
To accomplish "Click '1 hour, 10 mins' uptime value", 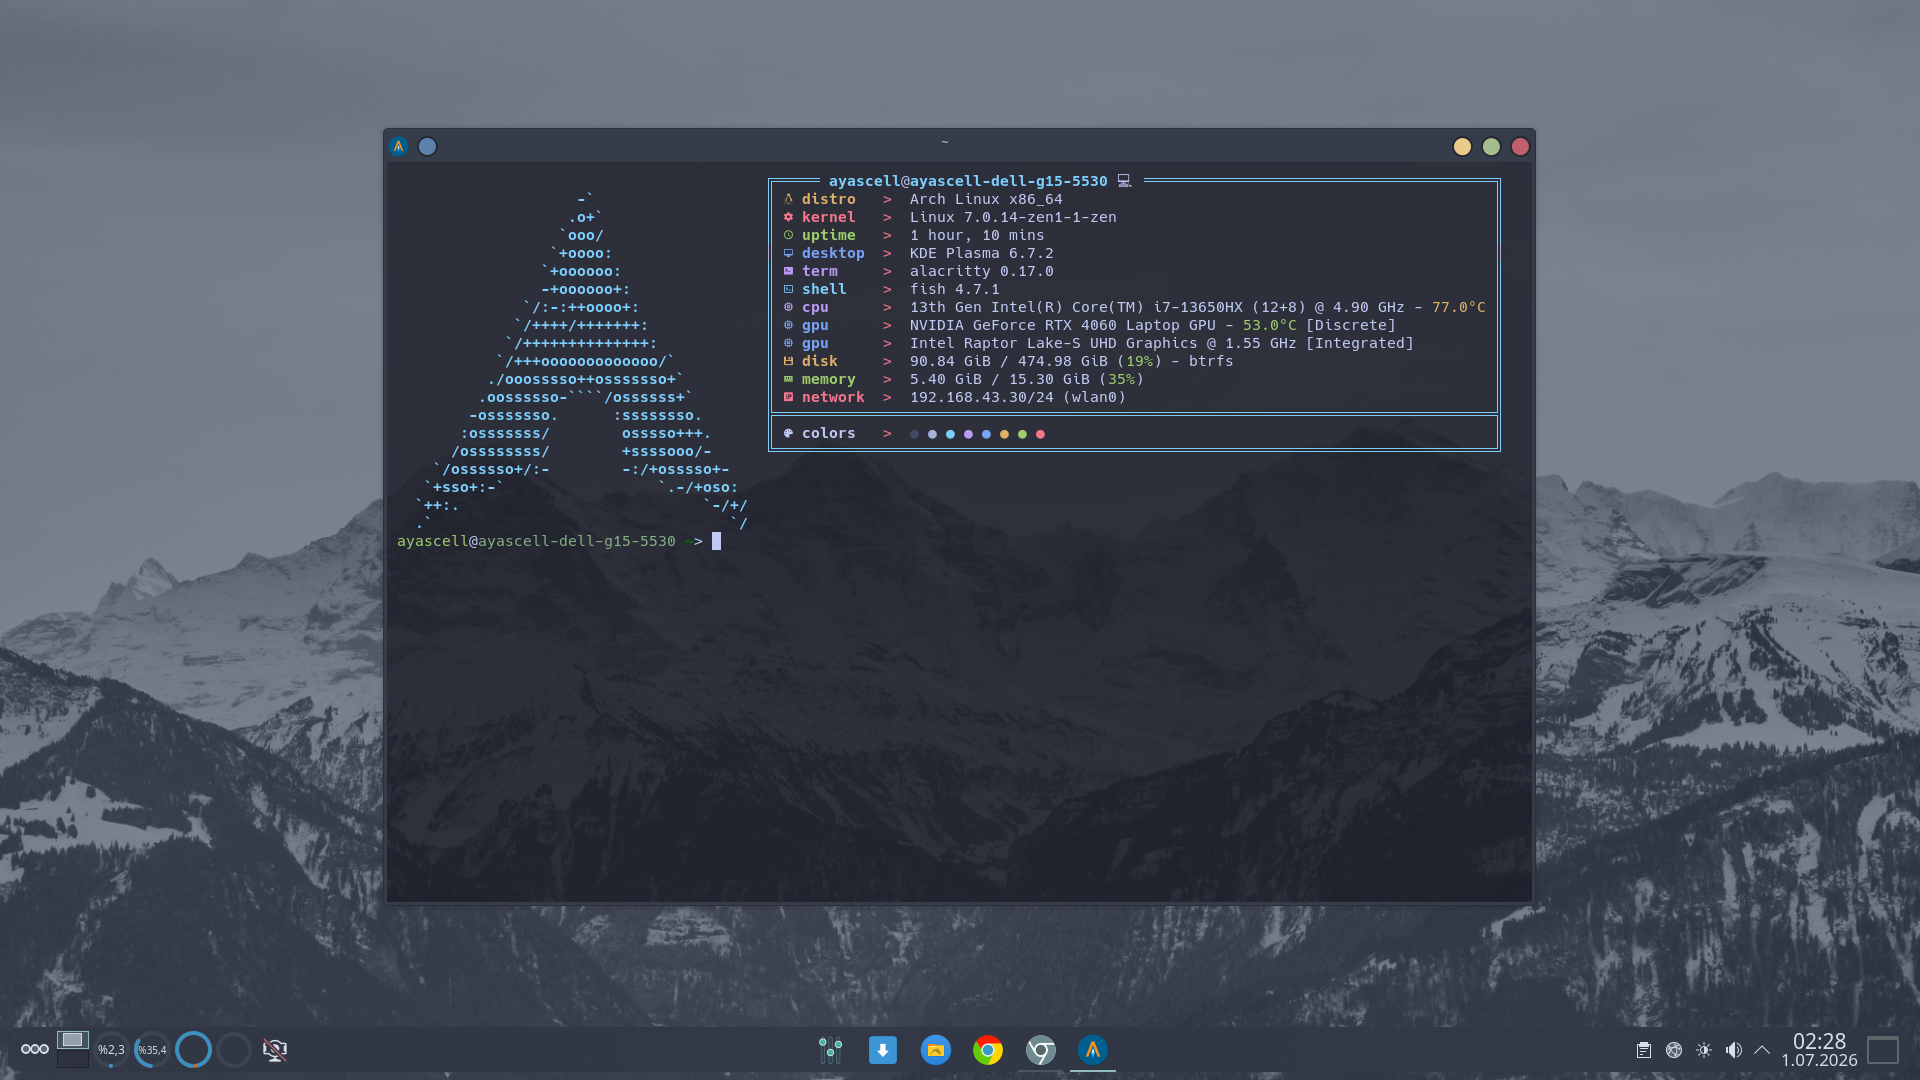I will tap(977, 235).
